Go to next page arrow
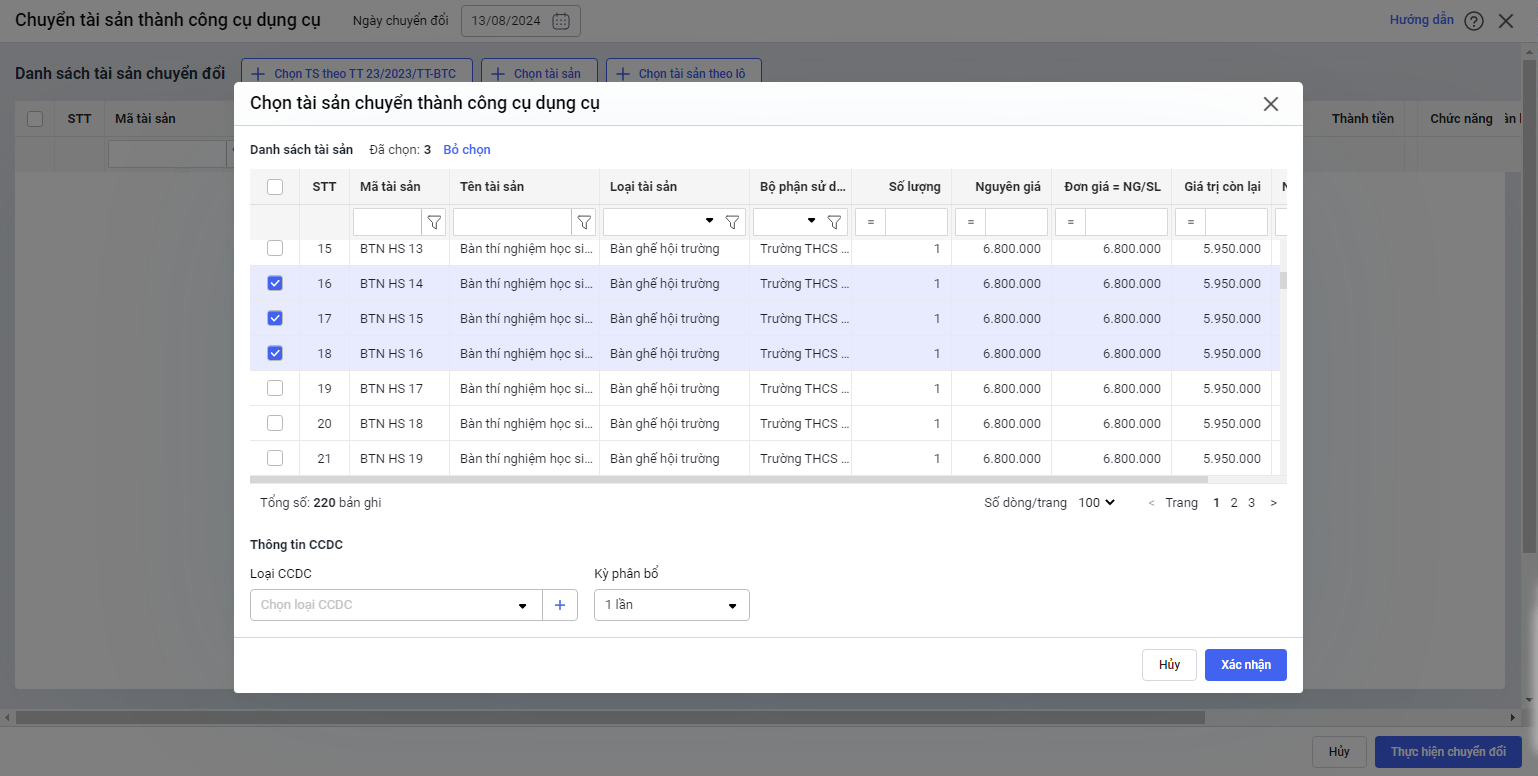 (1273, 503)
